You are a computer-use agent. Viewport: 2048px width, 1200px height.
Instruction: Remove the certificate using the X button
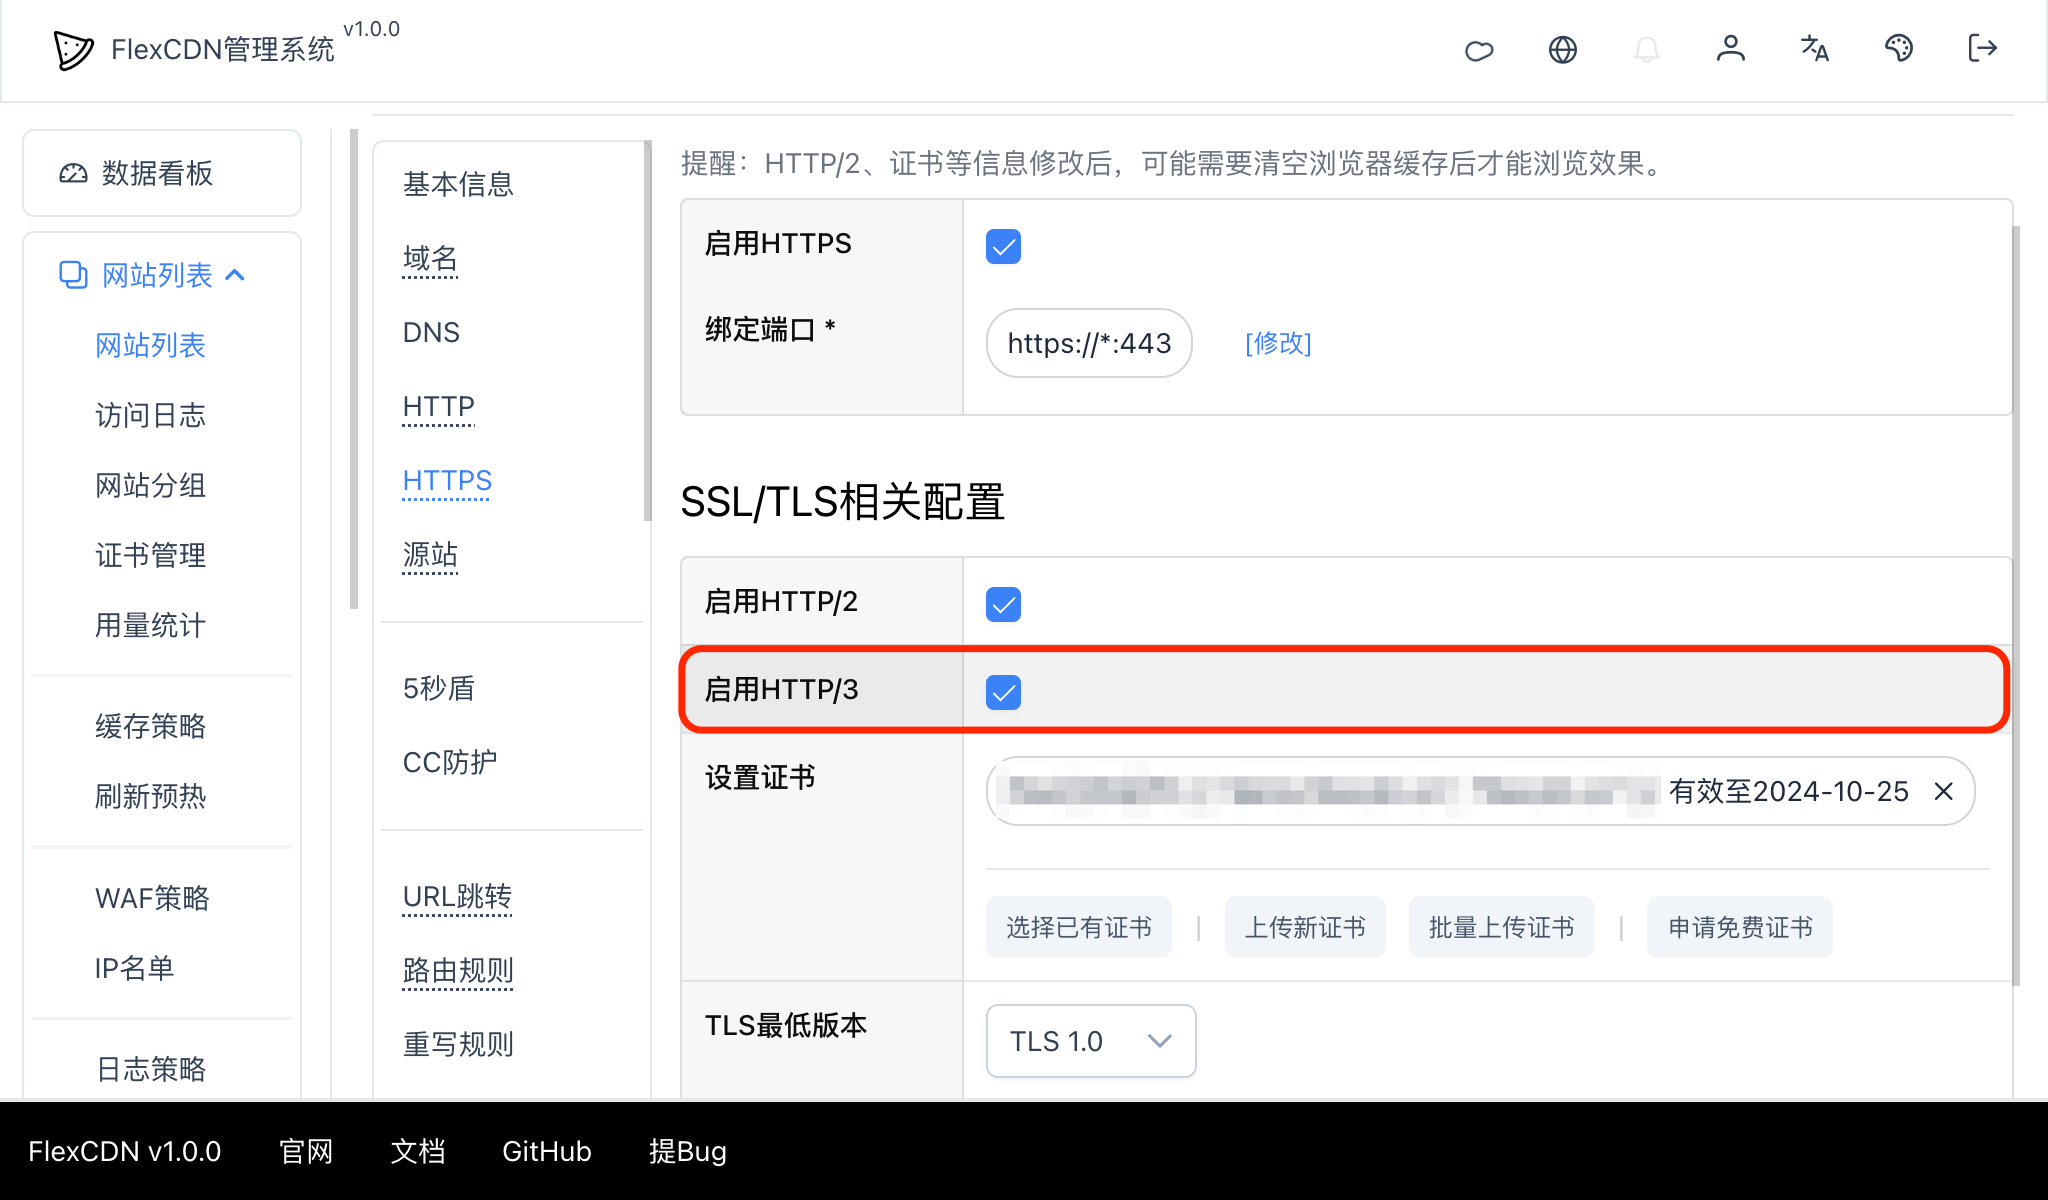[1943, 791]
